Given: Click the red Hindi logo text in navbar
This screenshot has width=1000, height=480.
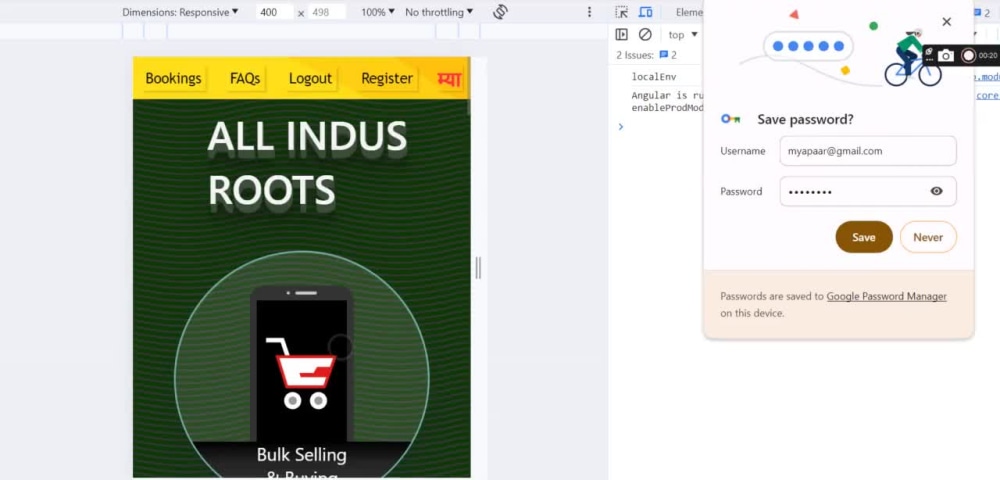Looking at the screenshot, I should pyautogui.click(x=449, y=78).
